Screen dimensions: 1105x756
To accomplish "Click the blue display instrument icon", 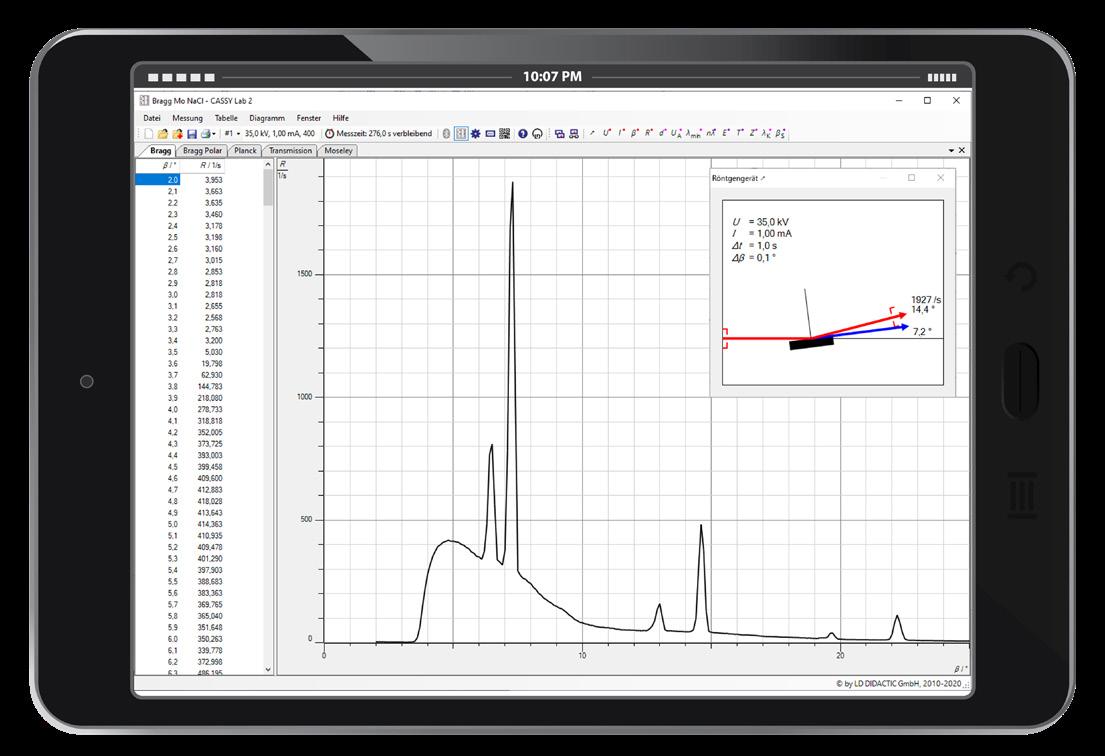I will point(490,133).
